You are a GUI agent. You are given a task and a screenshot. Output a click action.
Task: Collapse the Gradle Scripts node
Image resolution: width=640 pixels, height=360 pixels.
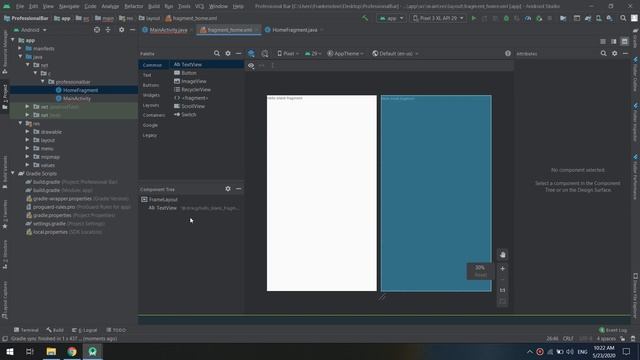[13, 173]
